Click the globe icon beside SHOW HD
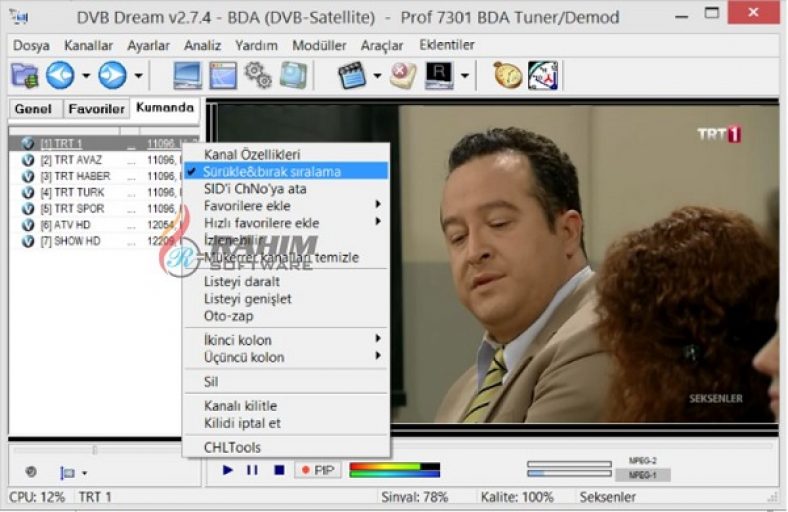Viewport: 788px width, 512px height. click(x=28, y=241)
